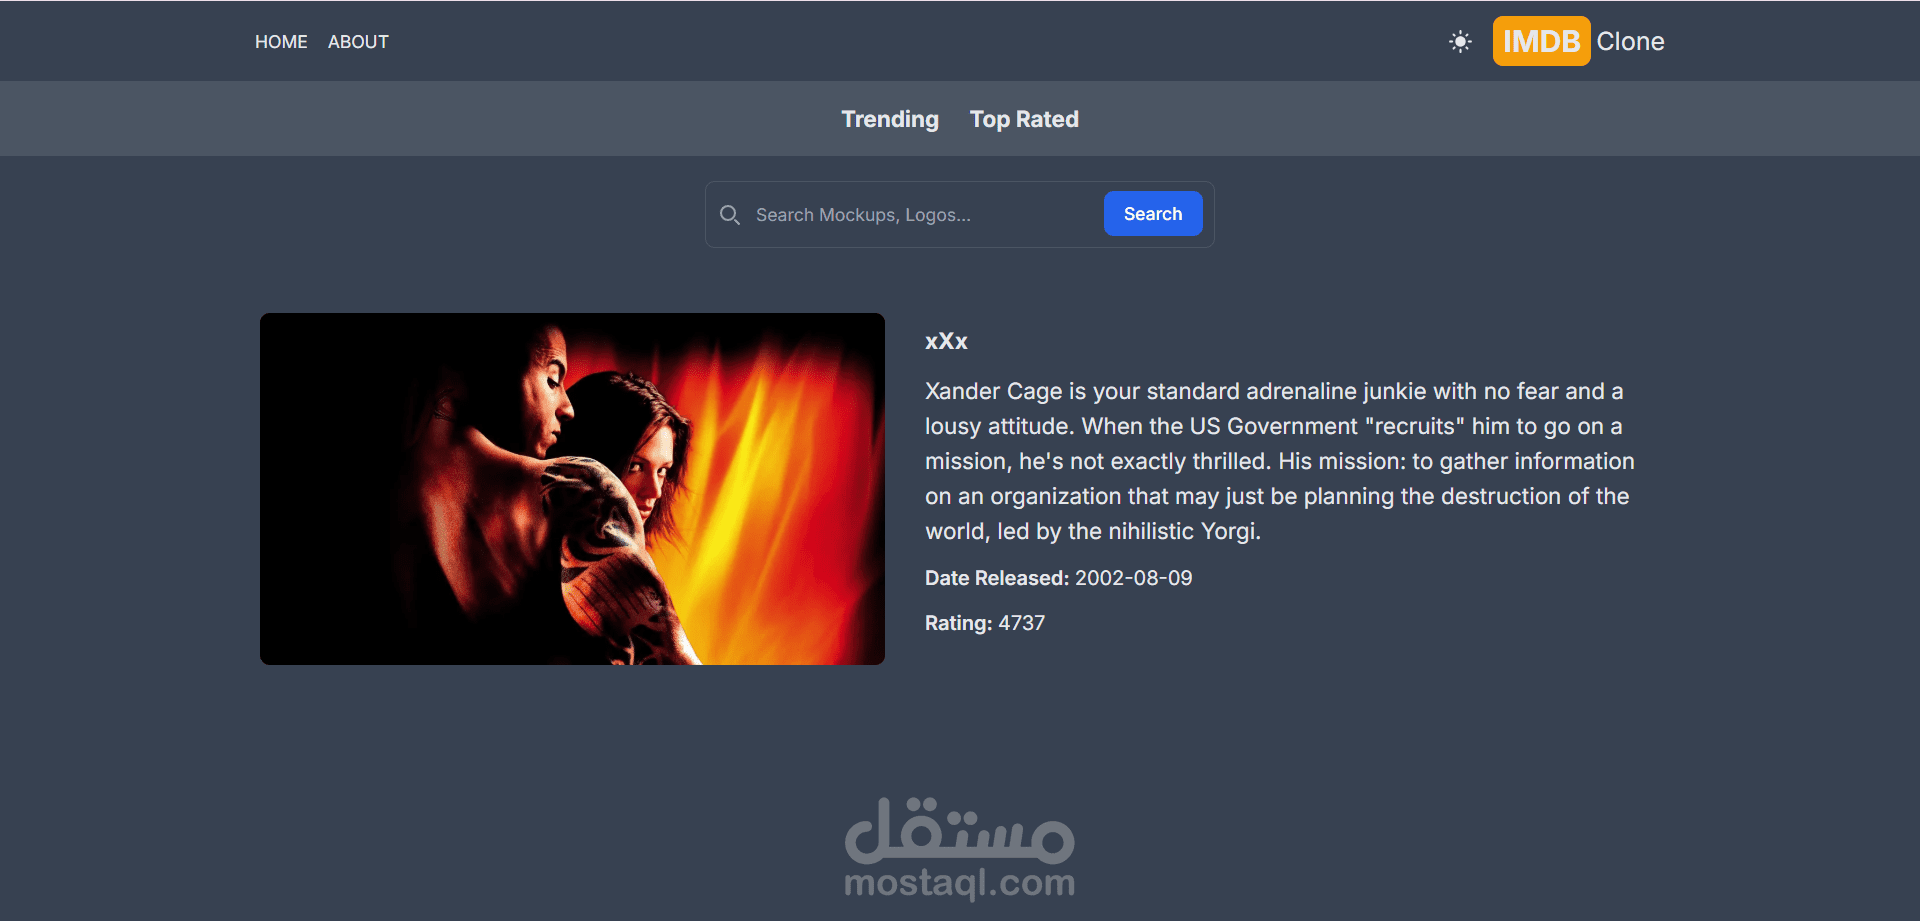Click the Date Released label
The height and width of the screenshot is (921, 1920).
(x=997, y=578)
